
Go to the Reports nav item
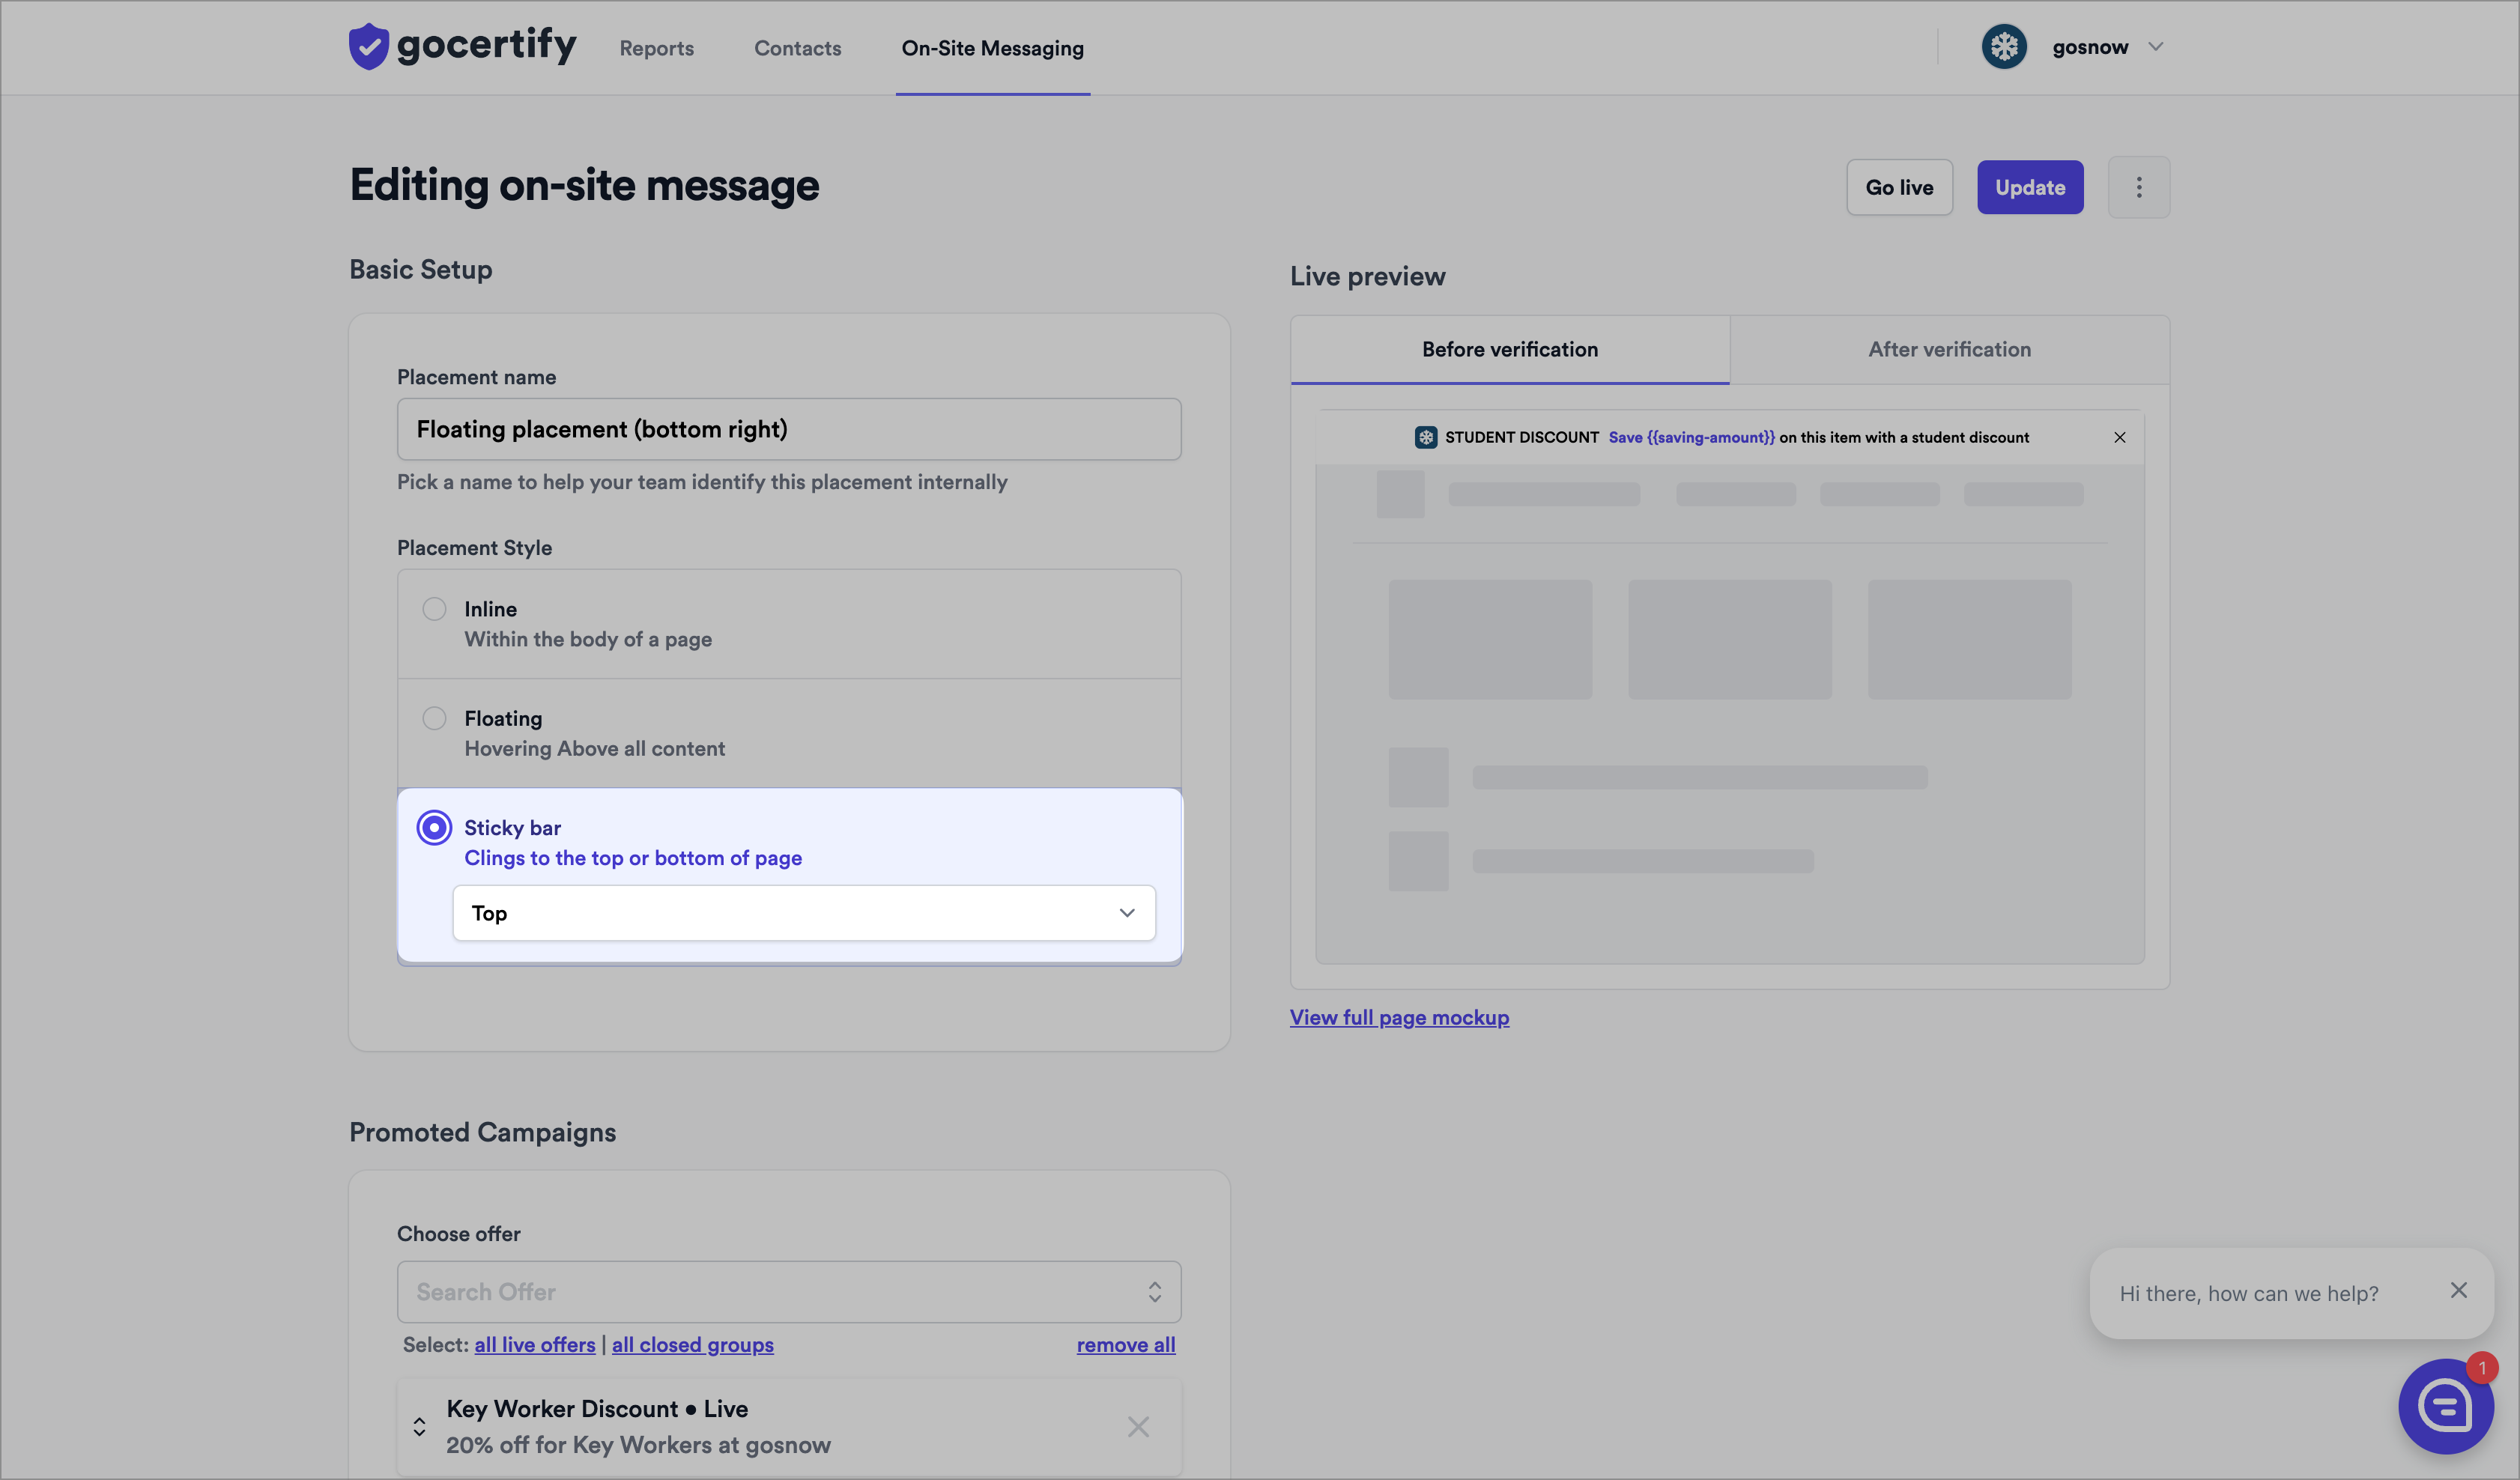[656, 48]
